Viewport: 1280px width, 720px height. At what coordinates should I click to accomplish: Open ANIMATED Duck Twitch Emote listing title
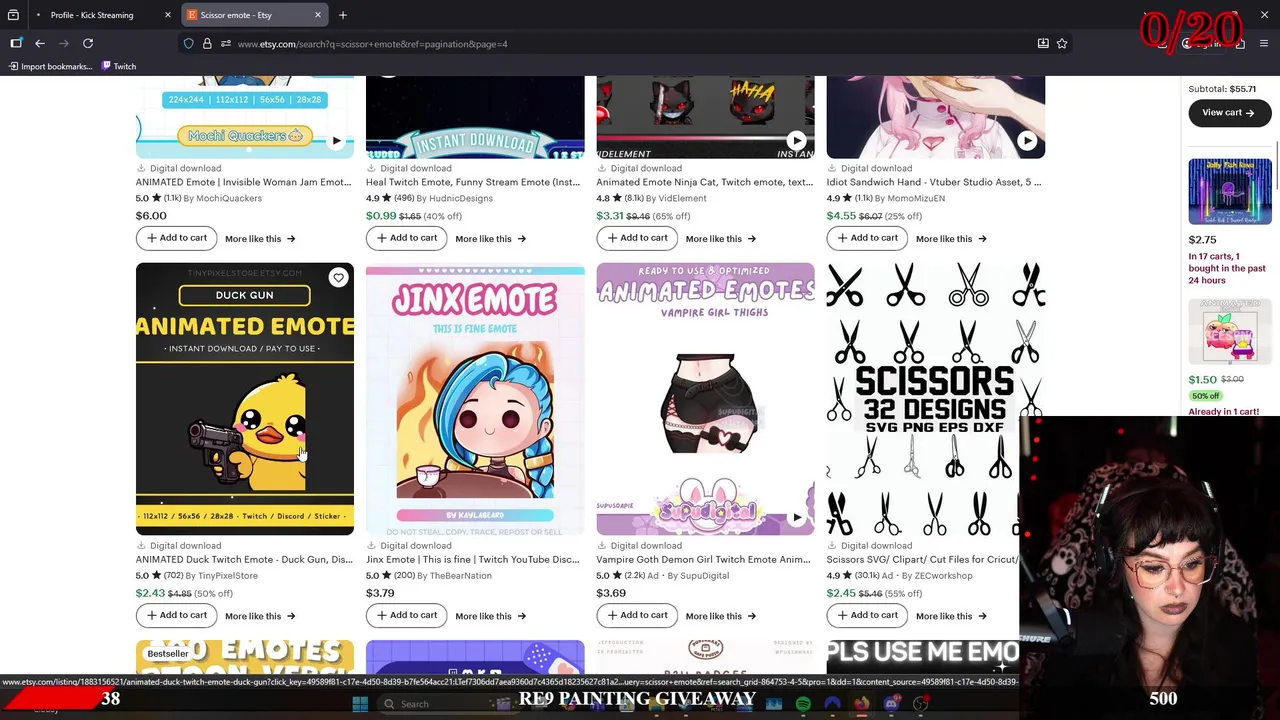point(244,560)
